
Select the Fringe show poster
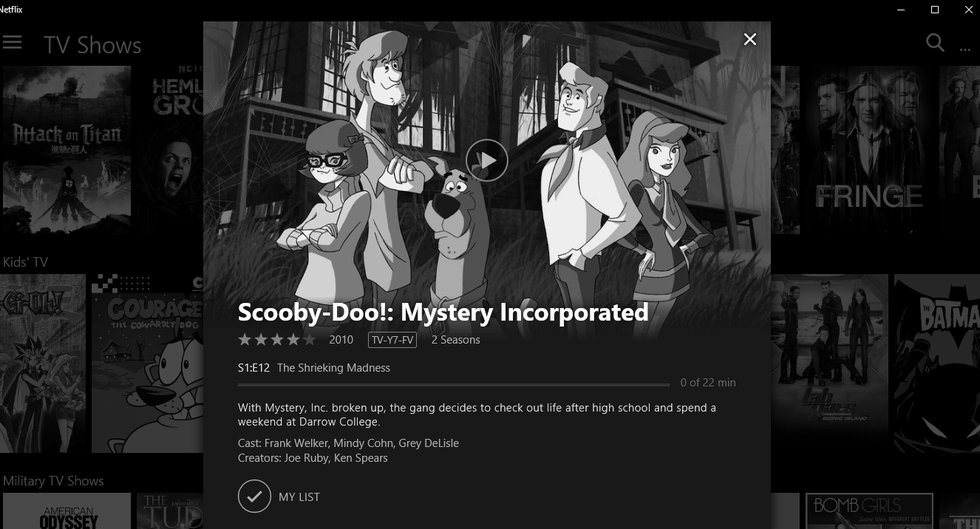(868, 150)
